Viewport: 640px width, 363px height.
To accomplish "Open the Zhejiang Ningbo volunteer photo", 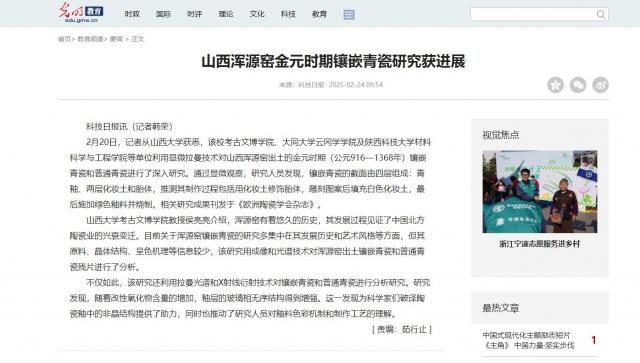I will 540,192.
